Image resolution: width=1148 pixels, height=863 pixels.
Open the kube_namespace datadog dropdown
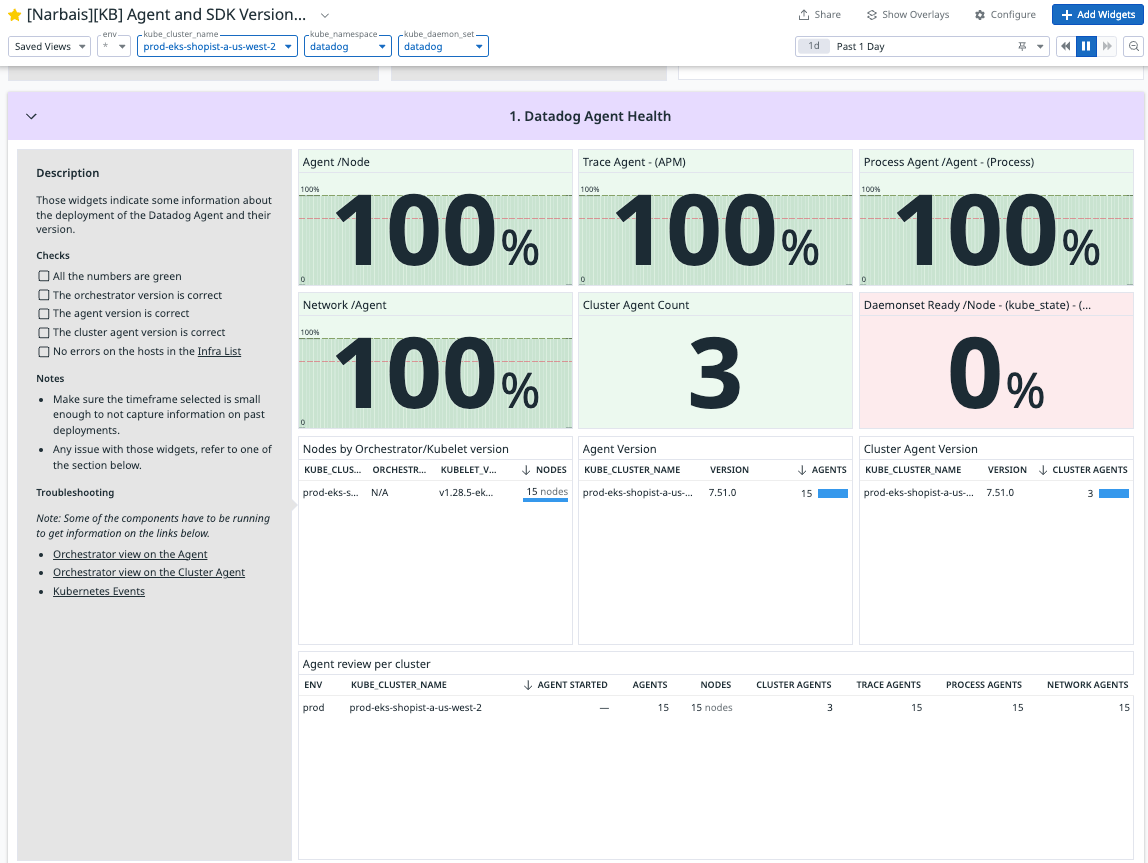[348, 46]
